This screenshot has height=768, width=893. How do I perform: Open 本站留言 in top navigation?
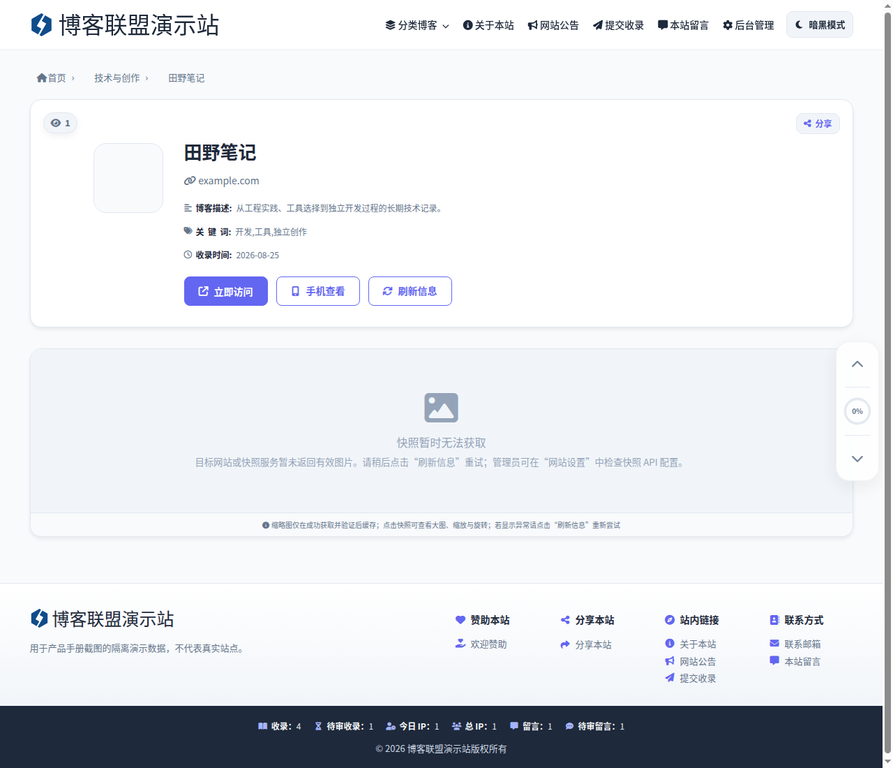[683, 25]
